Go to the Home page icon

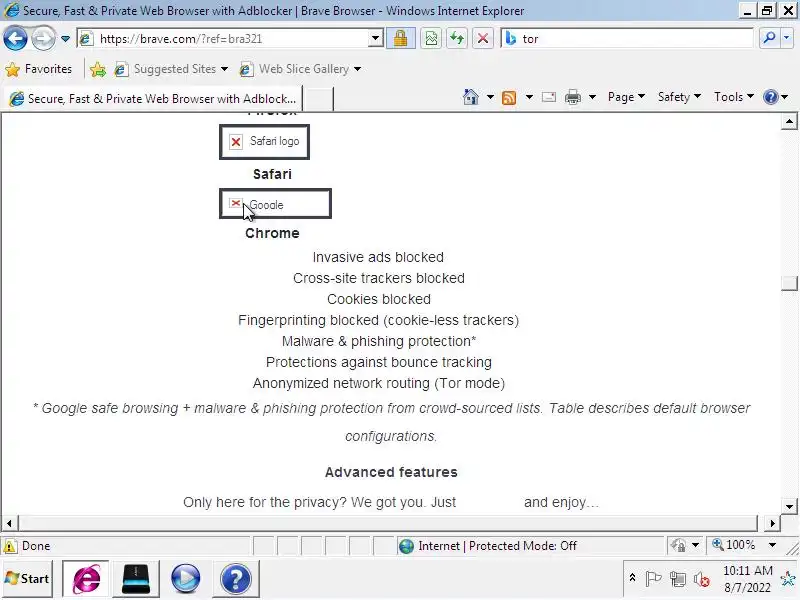[x=470, y=97]
